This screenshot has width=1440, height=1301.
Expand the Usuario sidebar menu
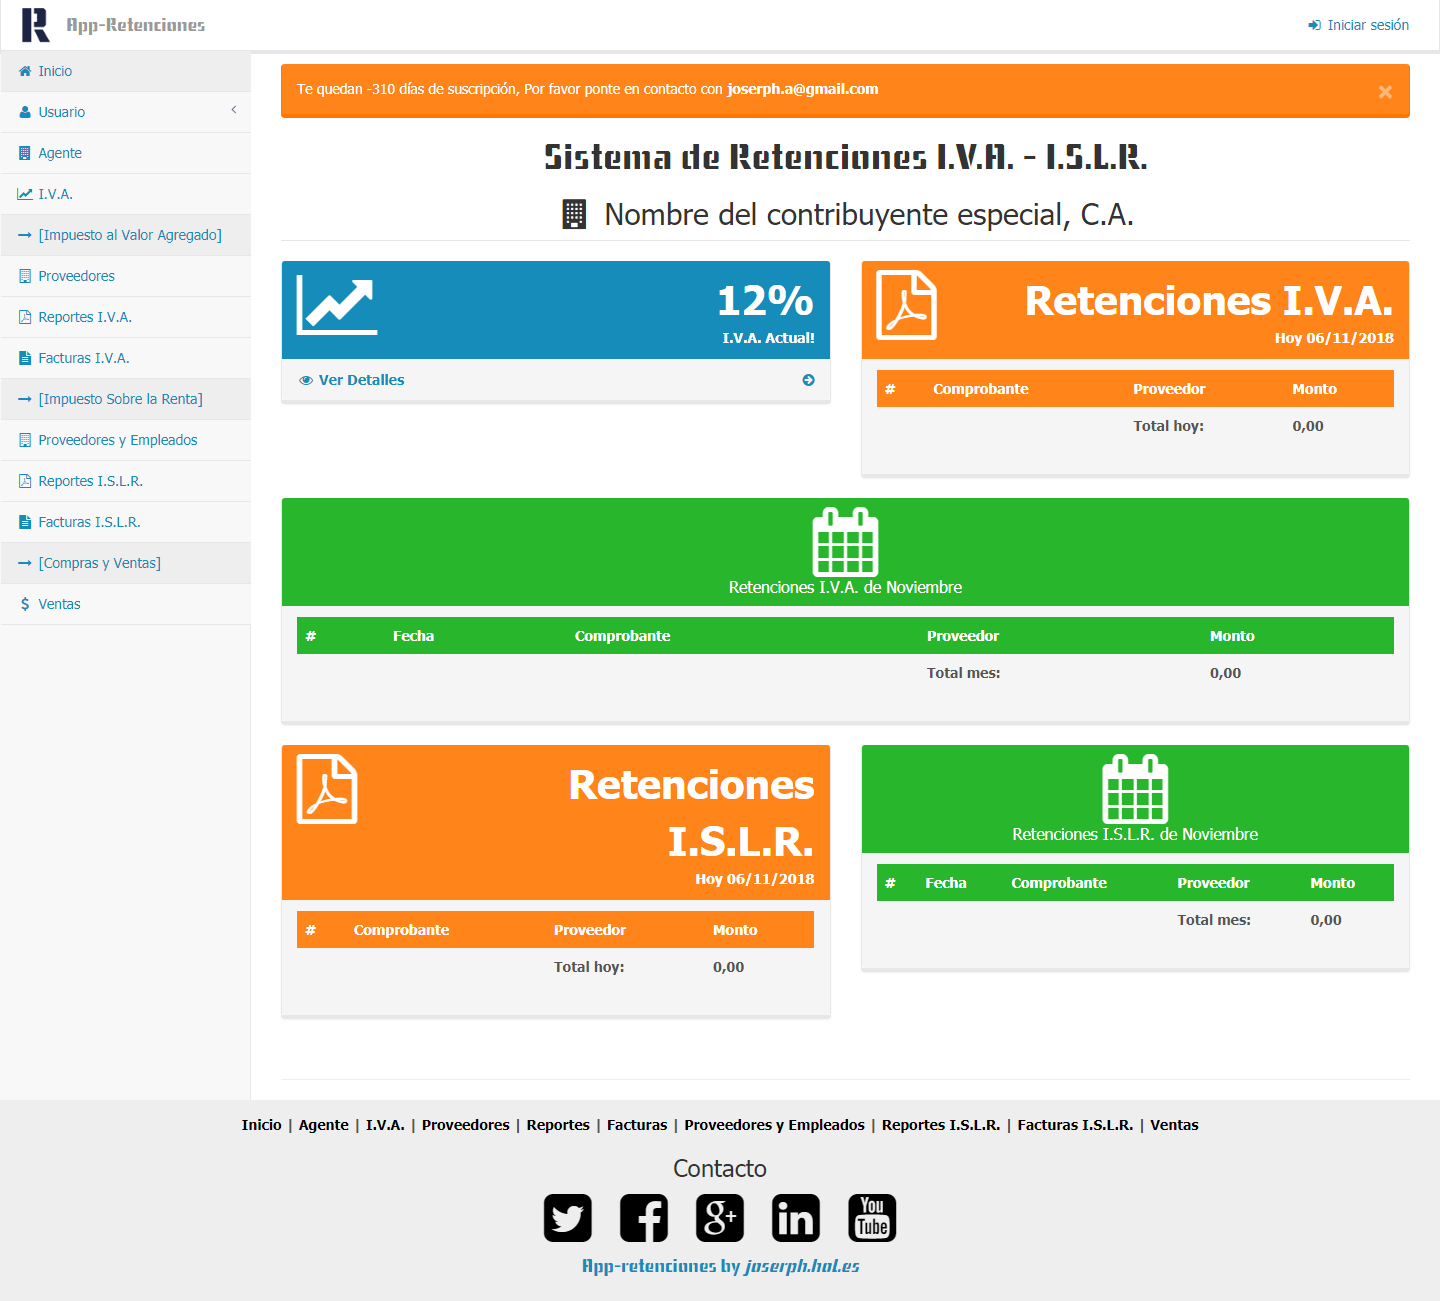pyautogui.click(x=125, y=112)
